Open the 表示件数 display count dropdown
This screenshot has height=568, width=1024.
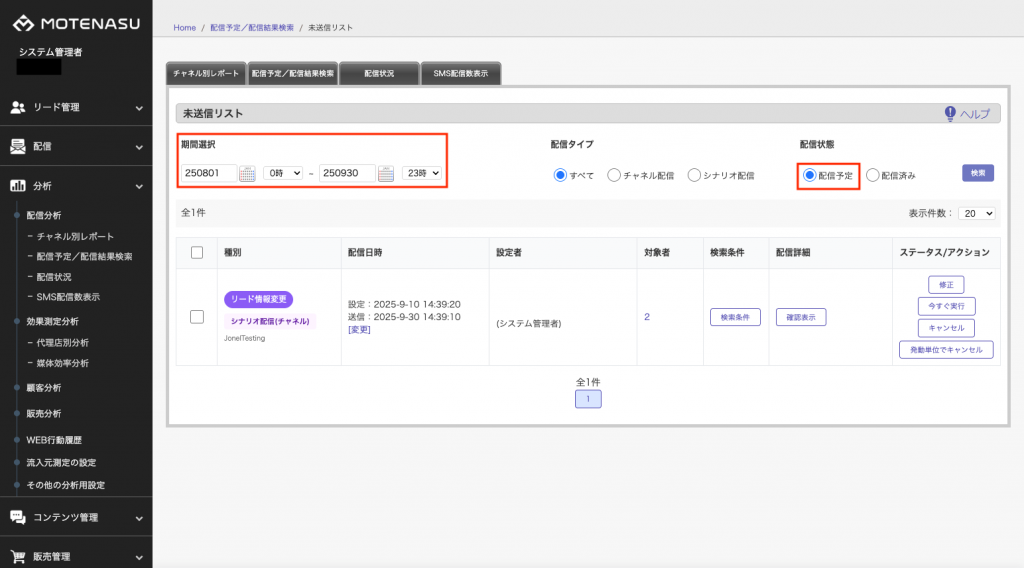976,213
